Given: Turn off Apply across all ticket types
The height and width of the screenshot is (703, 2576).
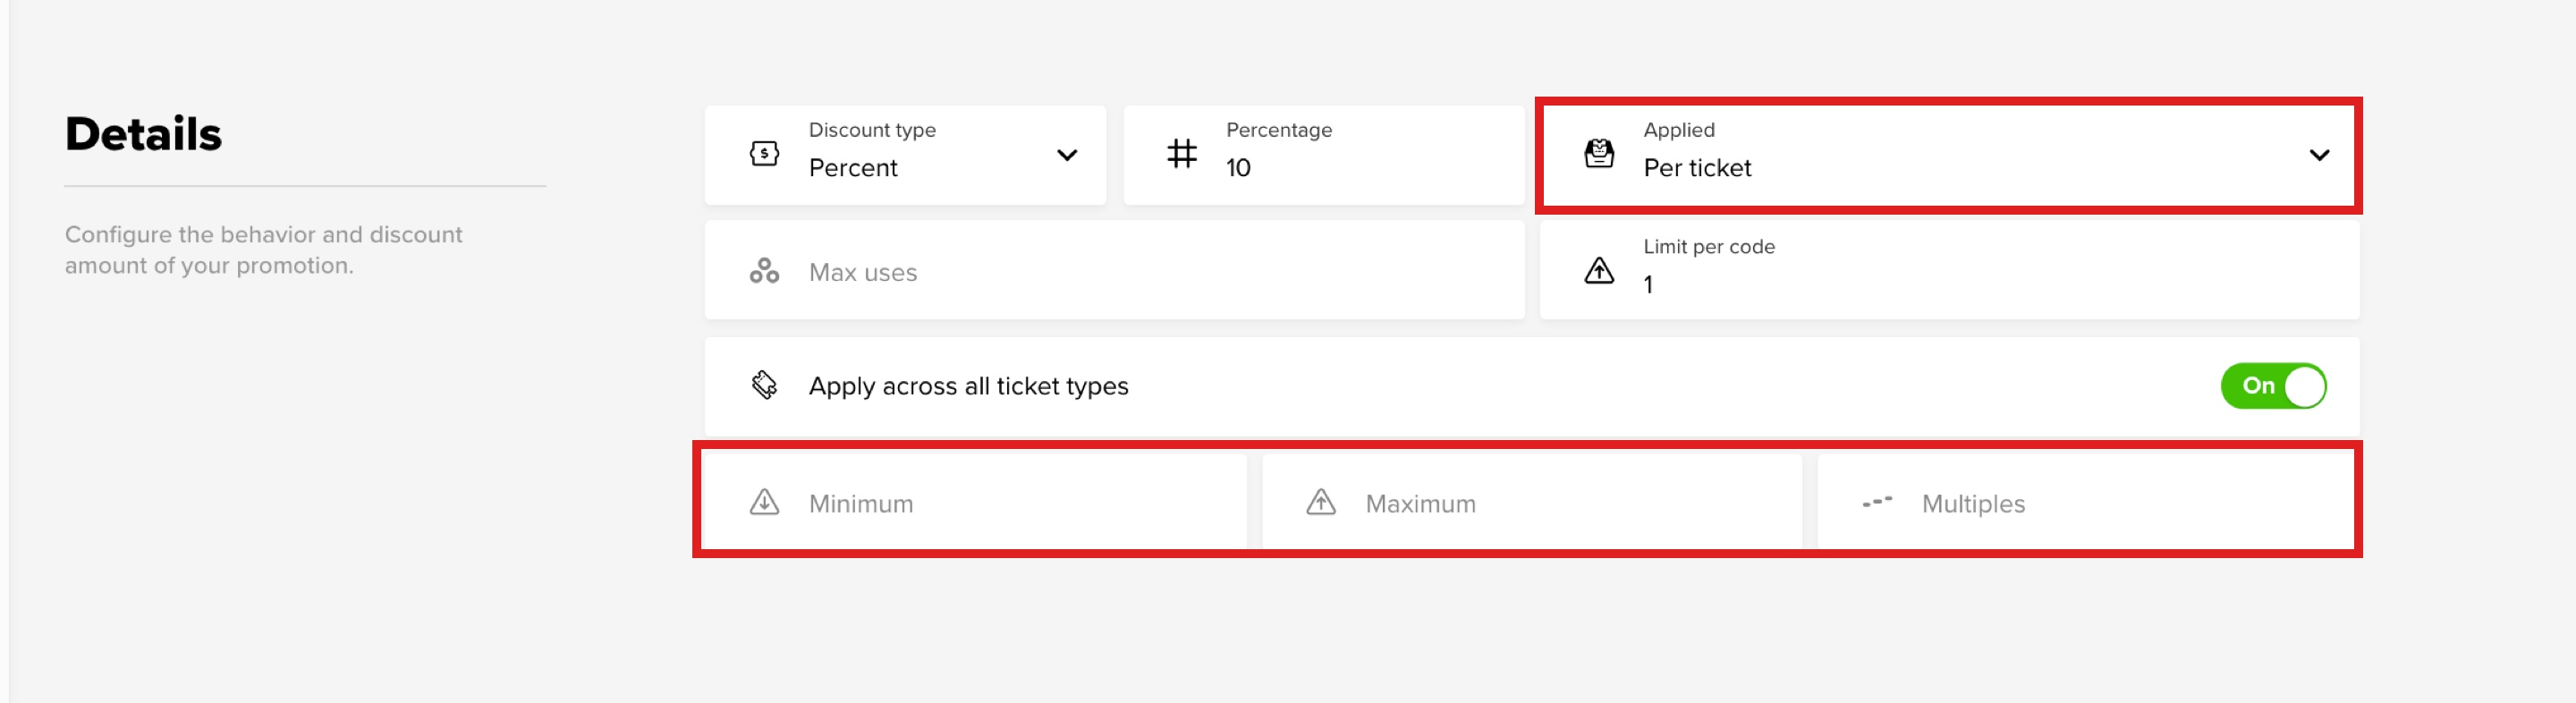Looking at the screenshot, I should coord(2273,386).
